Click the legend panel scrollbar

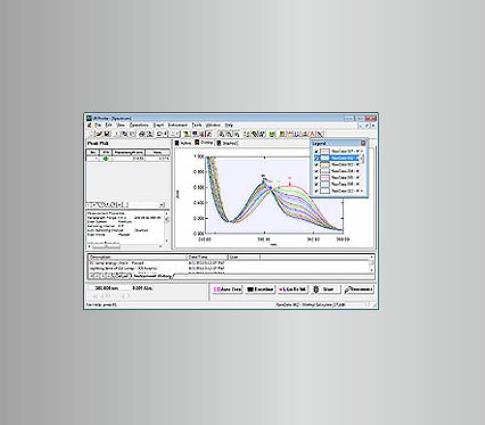pos(362,158)
